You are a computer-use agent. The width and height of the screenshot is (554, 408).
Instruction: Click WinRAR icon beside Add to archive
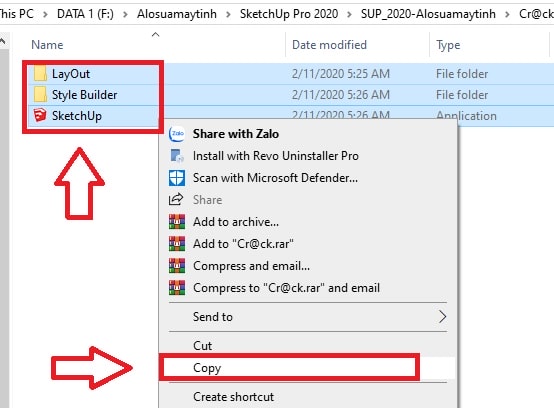[177, 222]
